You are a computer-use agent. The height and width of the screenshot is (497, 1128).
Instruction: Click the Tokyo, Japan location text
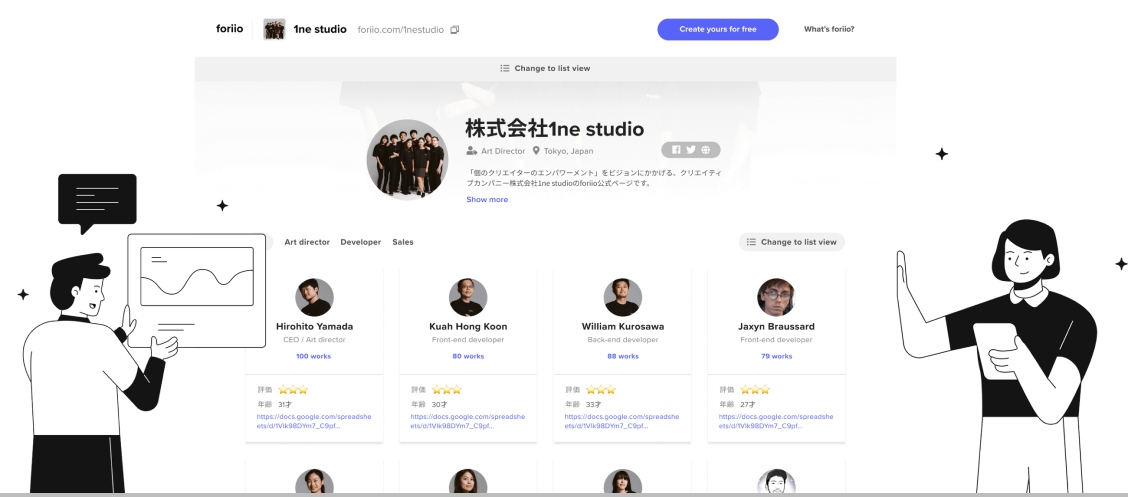[x=568, y=151]
